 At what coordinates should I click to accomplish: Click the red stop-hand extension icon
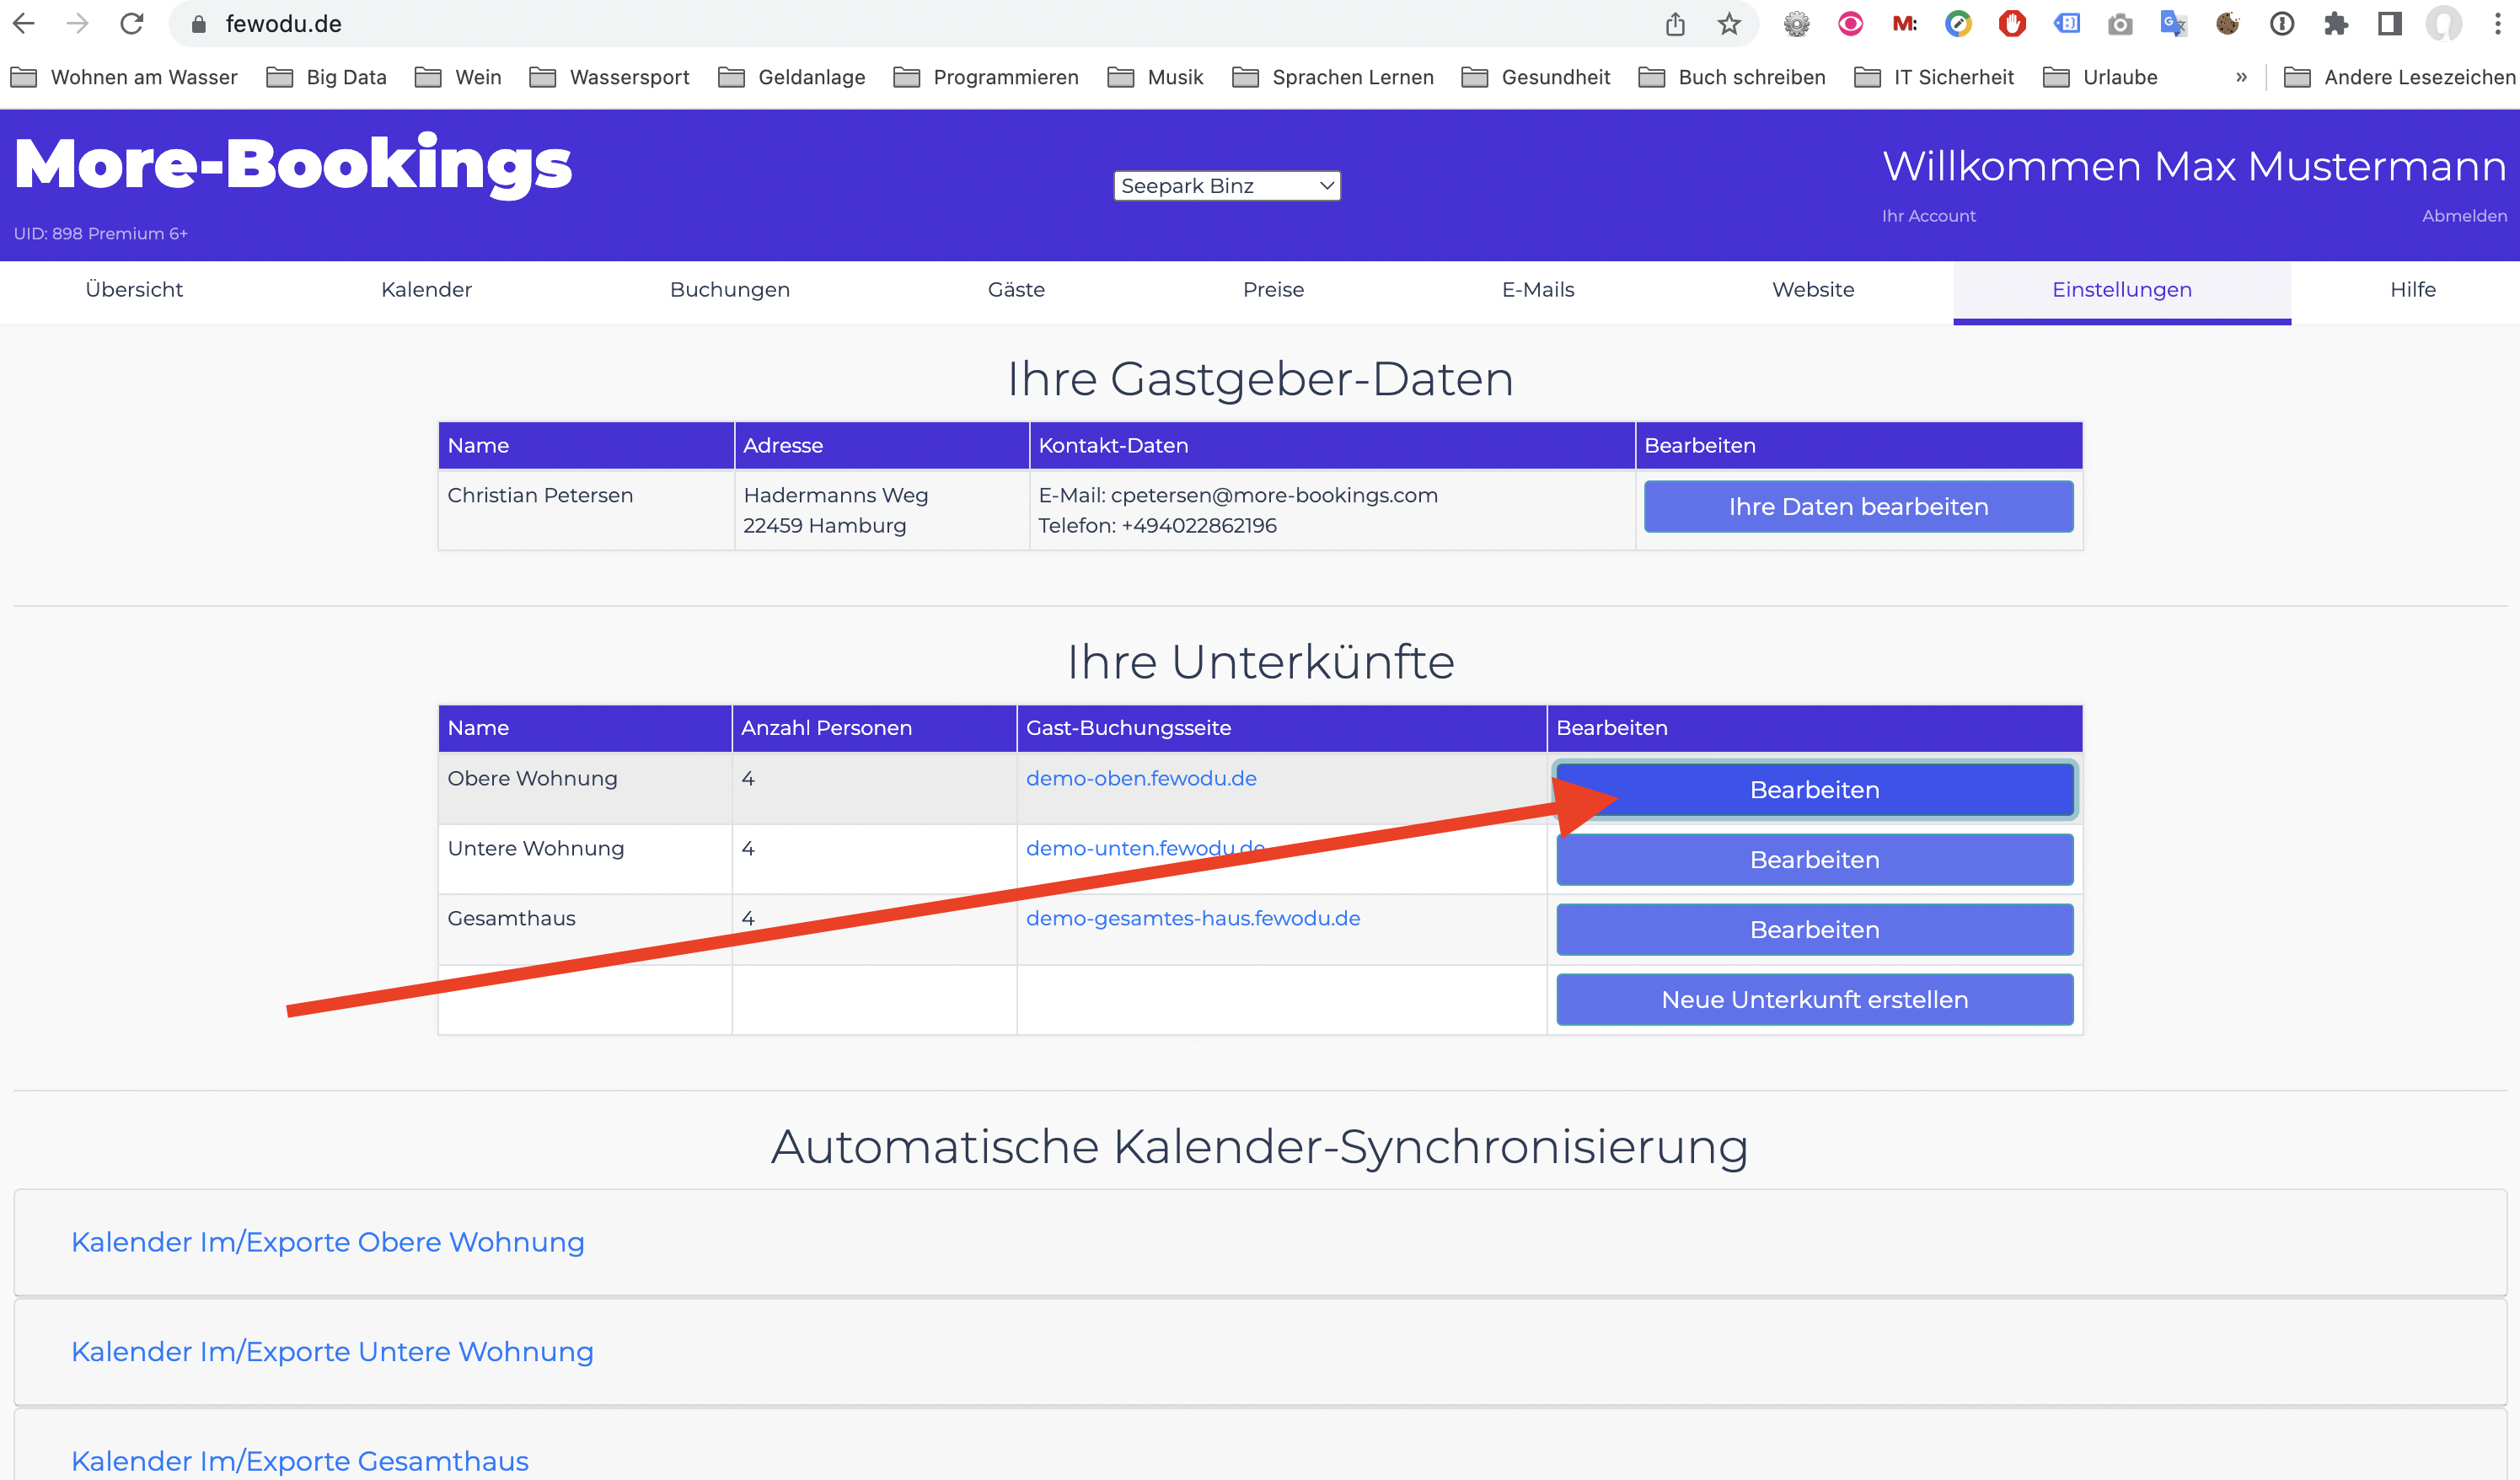pyautogui.click(x=2012, y=24)
